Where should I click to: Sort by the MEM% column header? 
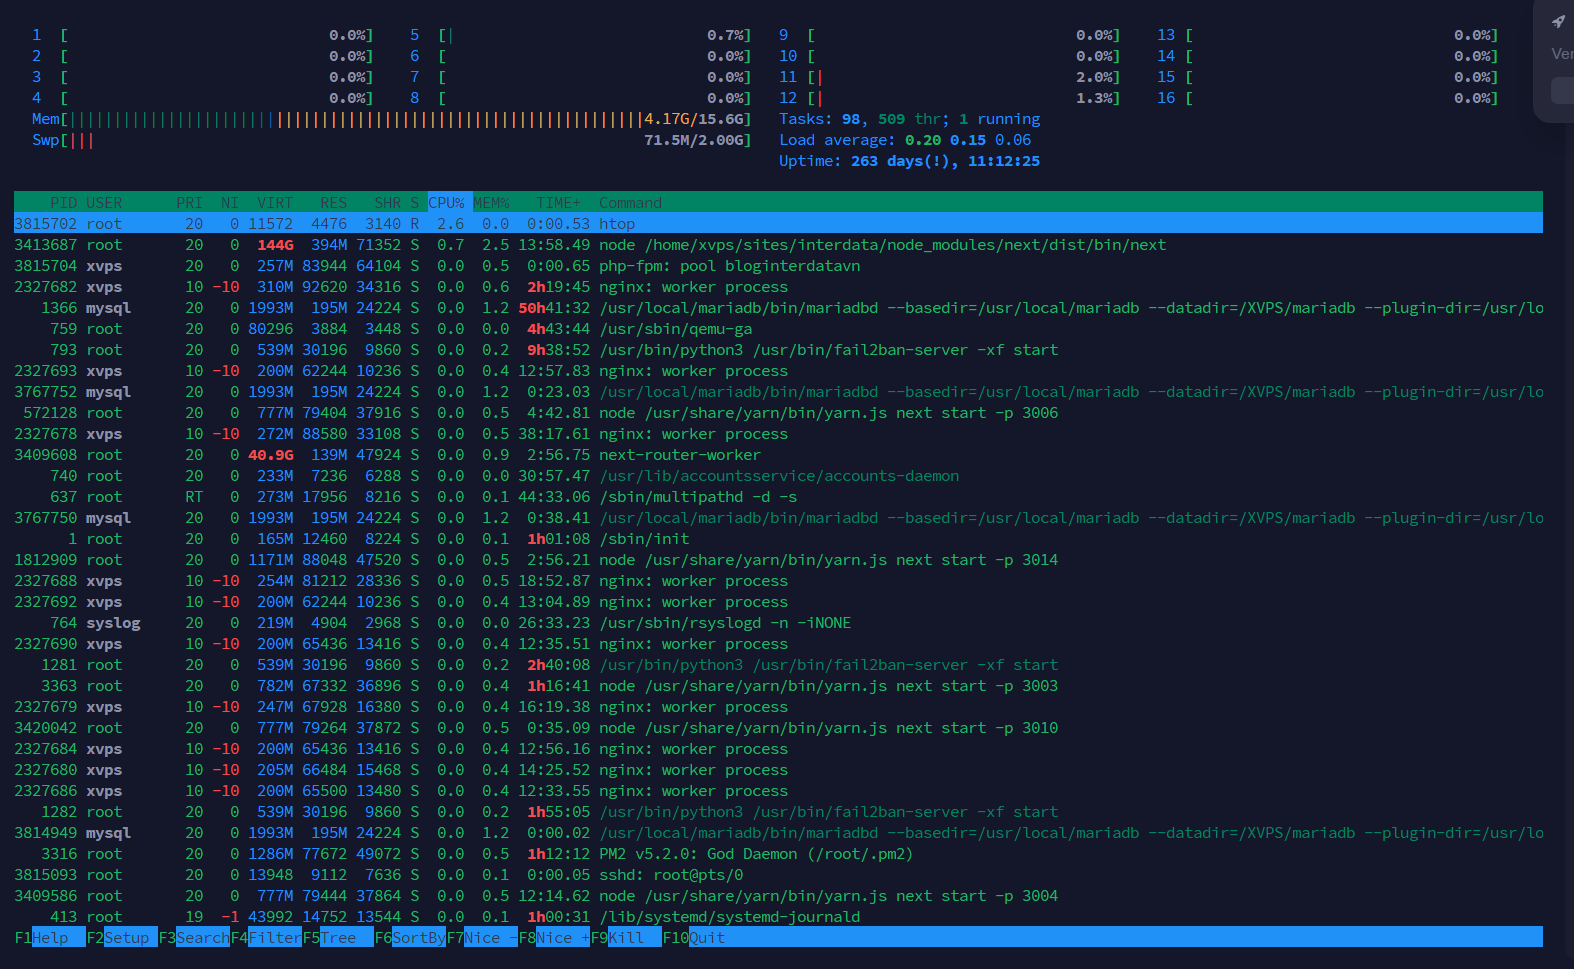(491, 202)
